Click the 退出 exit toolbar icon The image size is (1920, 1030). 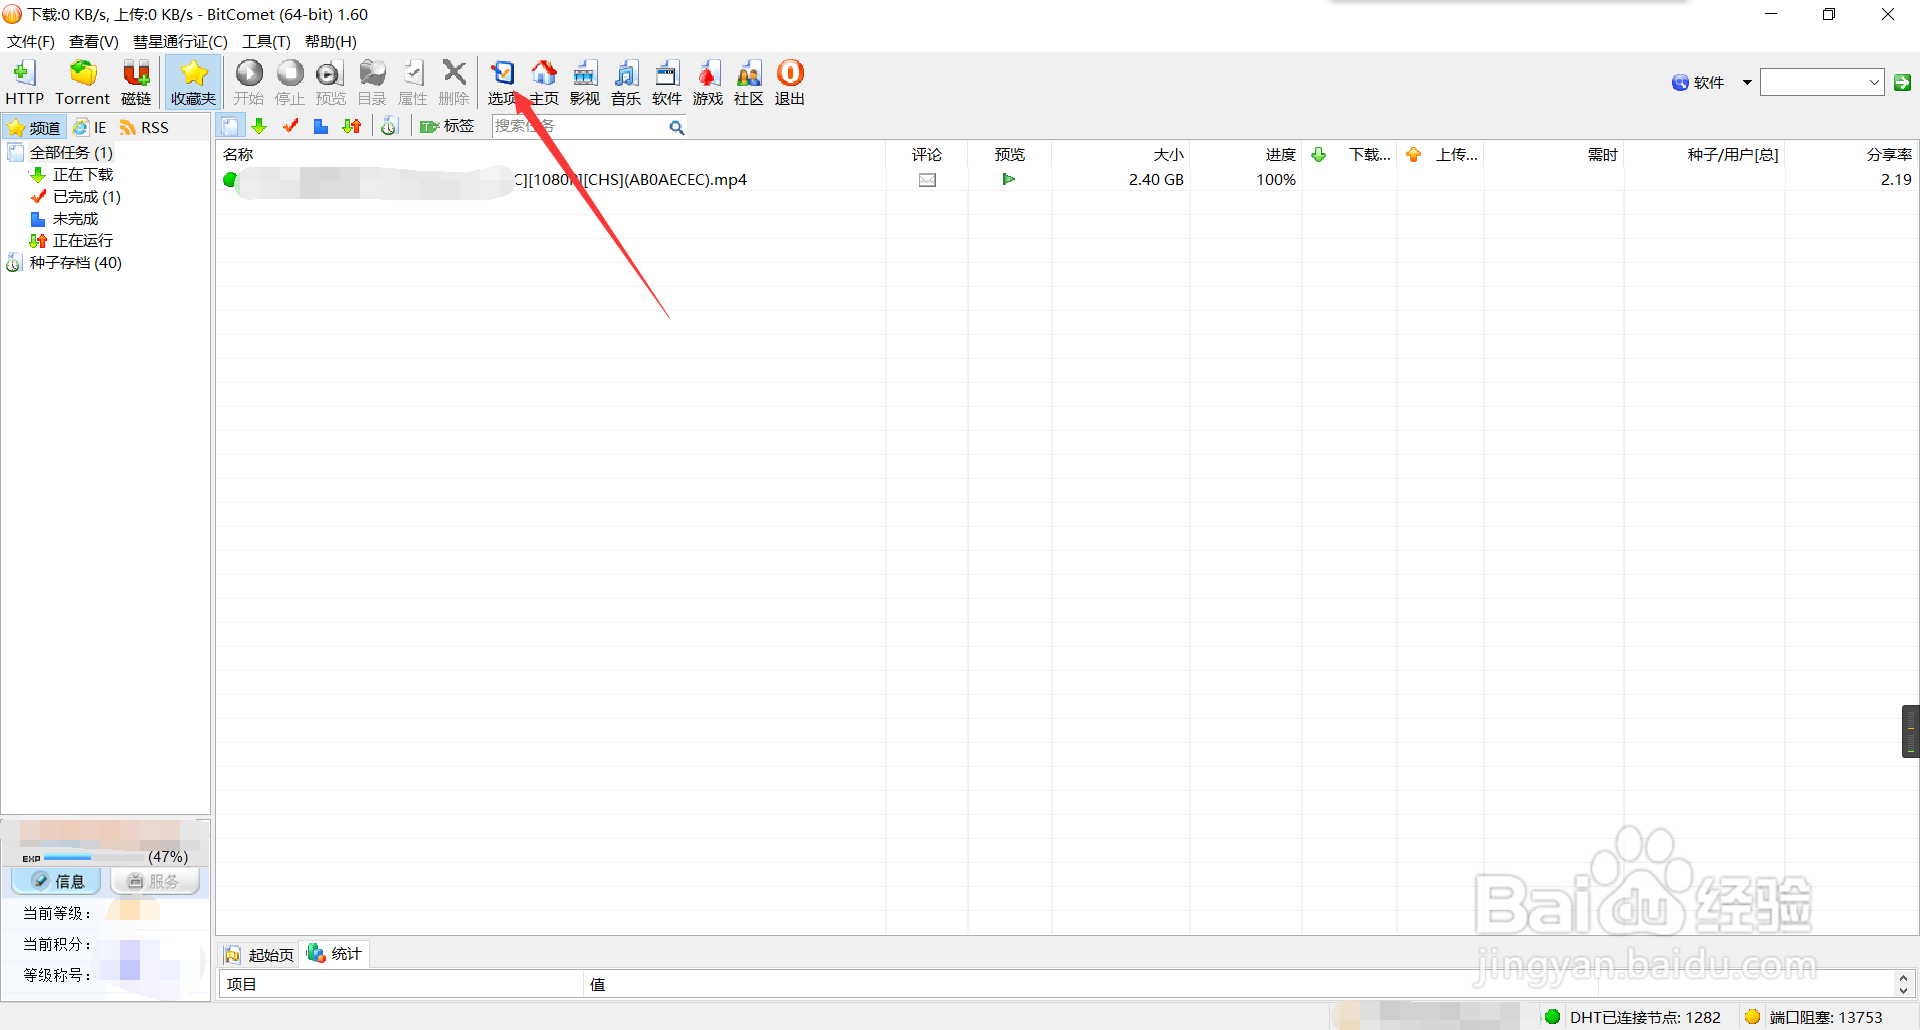tap(790, 82)
